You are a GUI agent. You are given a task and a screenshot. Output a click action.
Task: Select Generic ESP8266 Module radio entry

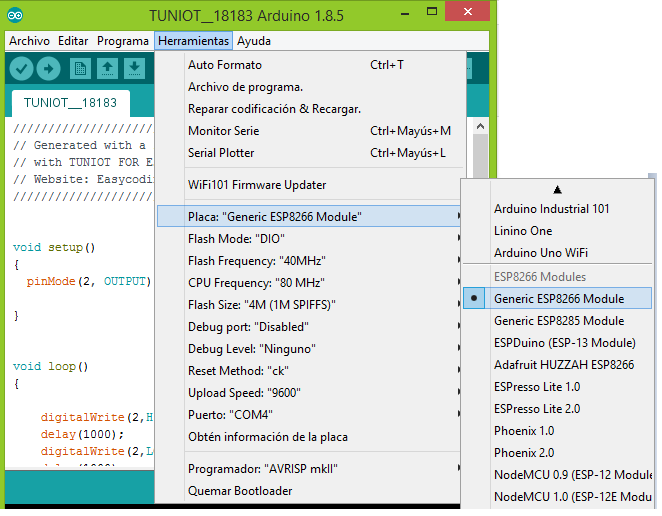pyautogui.click(x=557, y=299)
